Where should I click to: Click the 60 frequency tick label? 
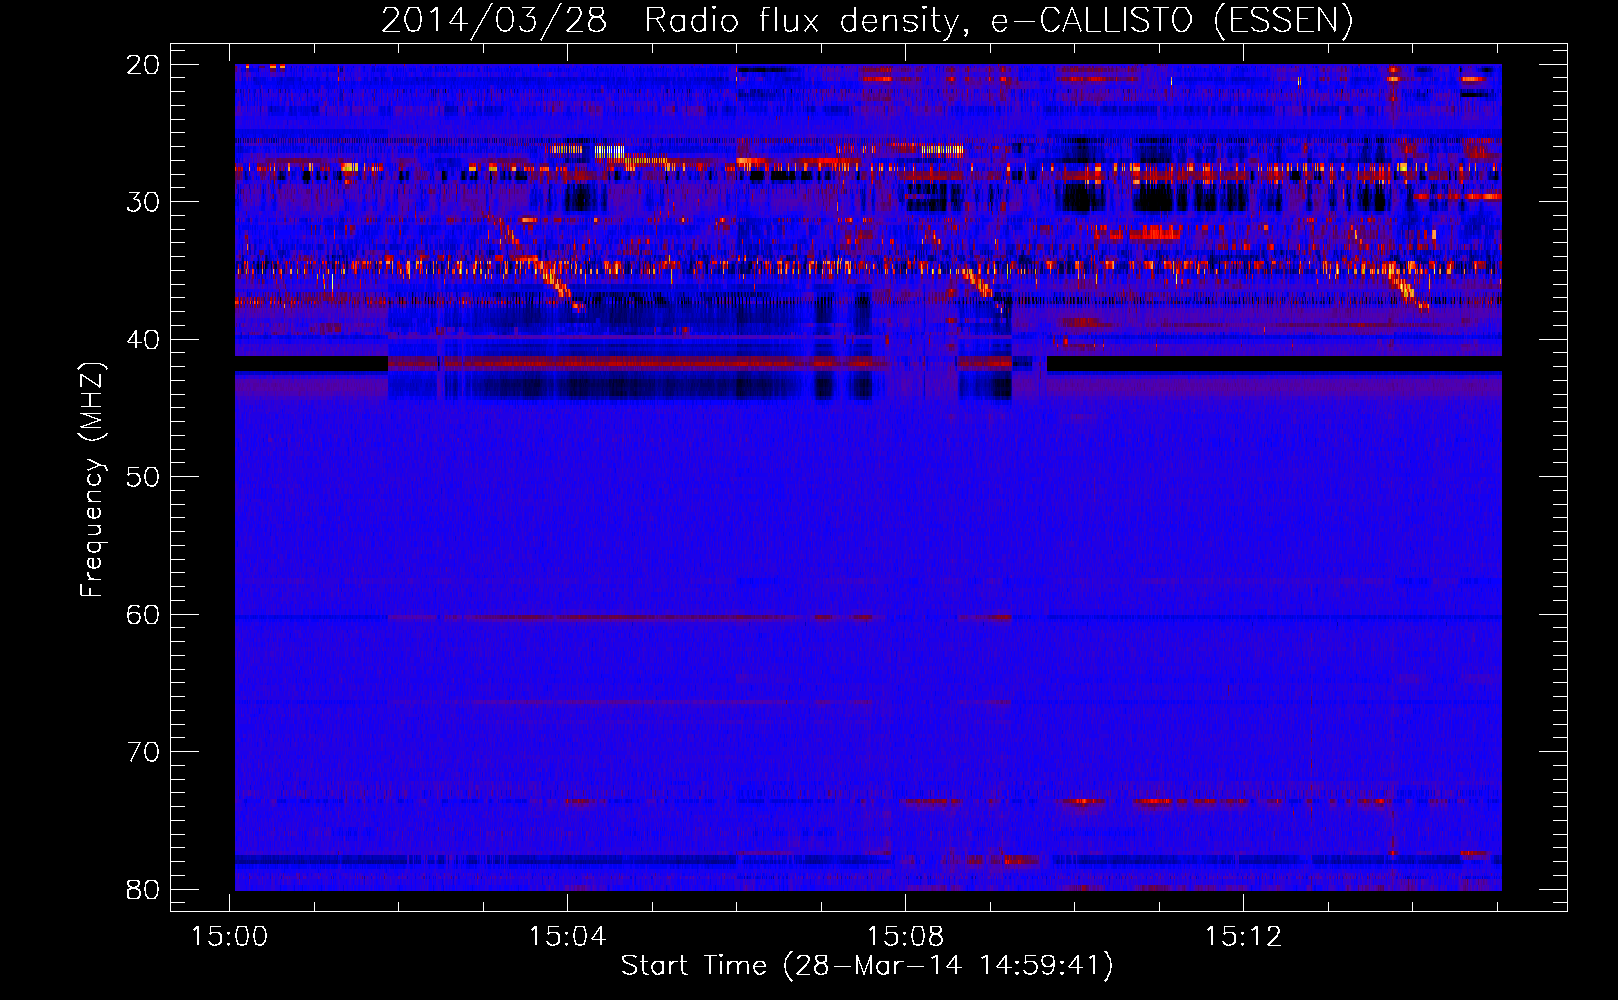click(144, 615)
